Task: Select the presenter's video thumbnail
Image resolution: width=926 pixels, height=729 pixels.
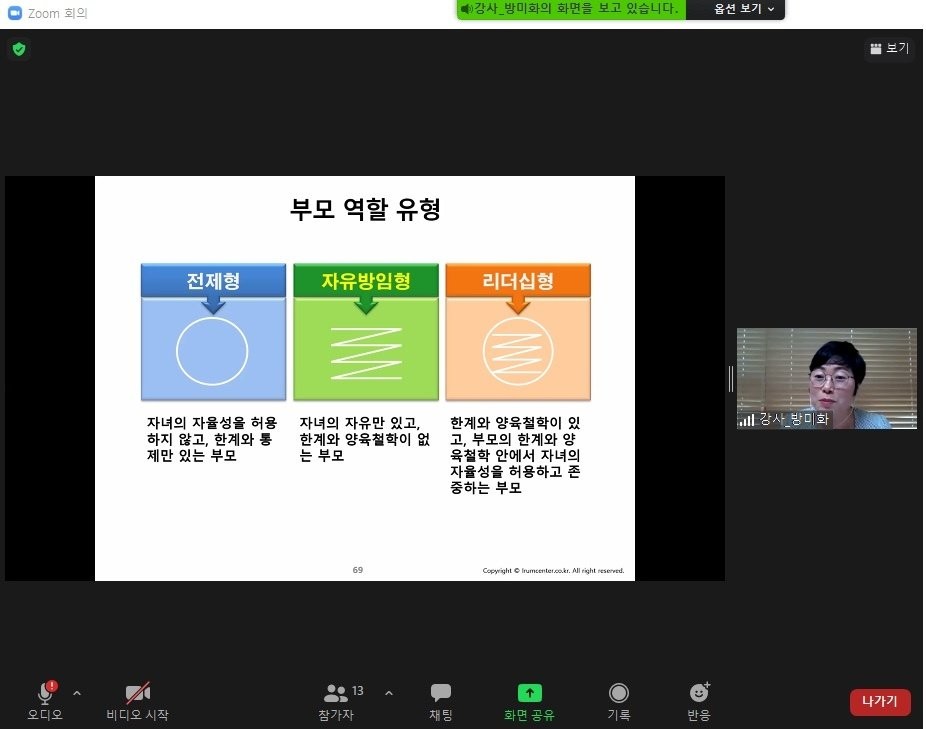Action: (826, 378)
